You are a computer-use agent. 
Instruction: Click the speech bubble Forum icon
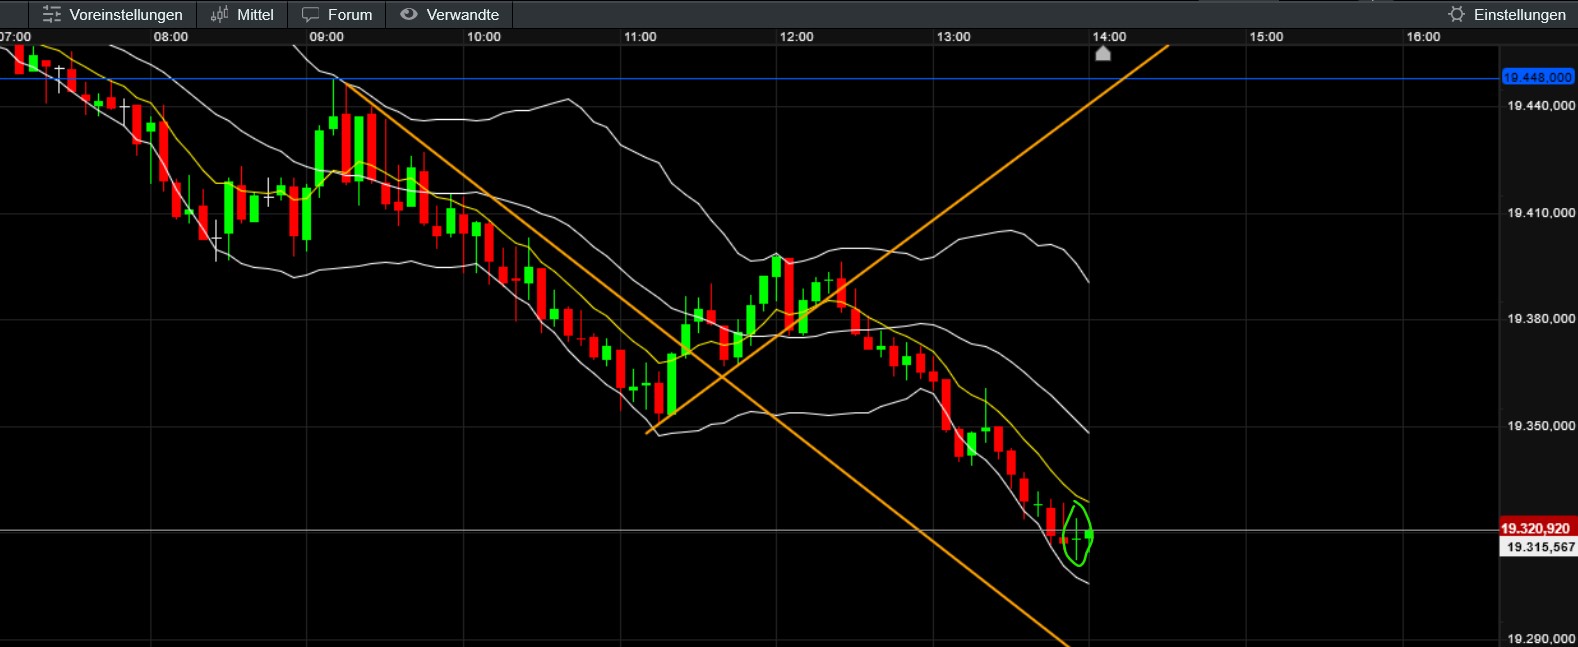click(x=311, y=14)
